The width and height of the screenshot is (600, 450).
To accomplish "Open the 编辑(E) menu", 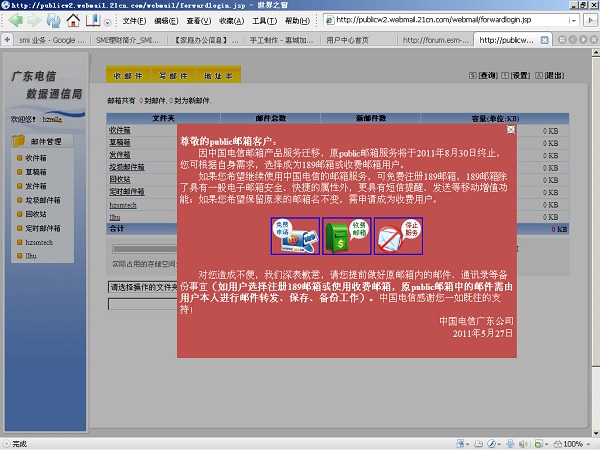I will 166,21.
